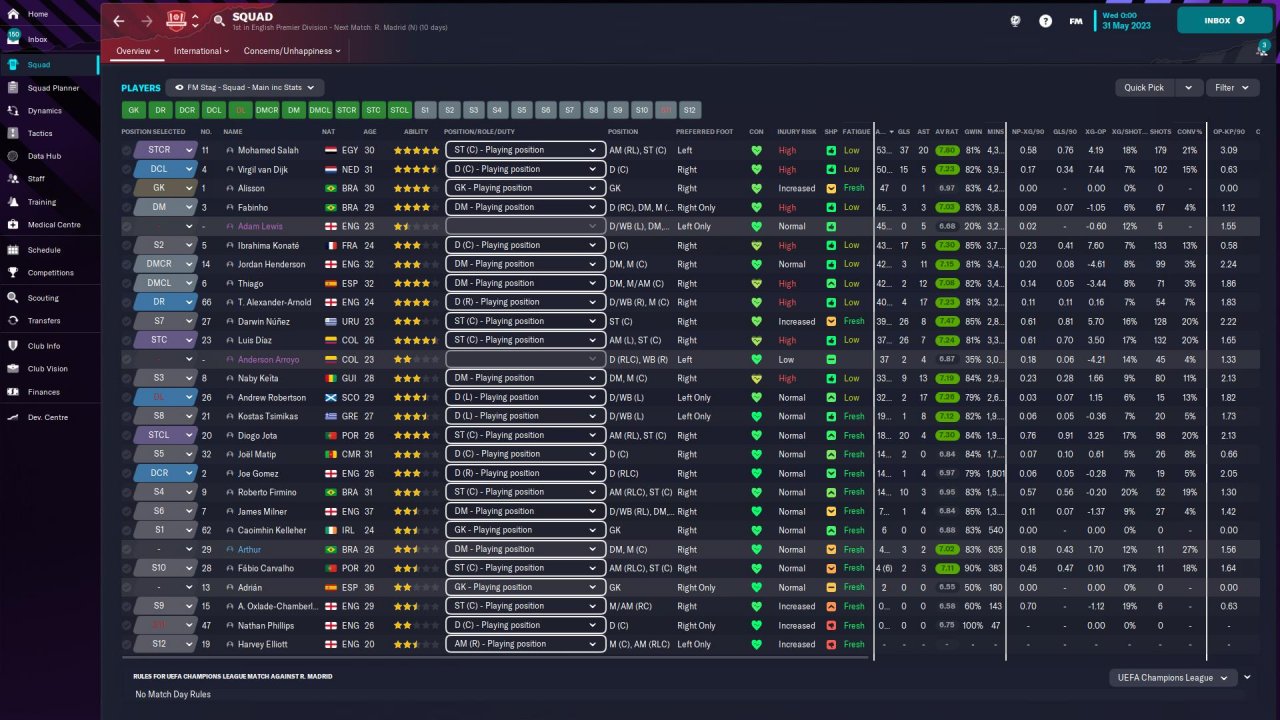Image resolution: width=1280 pixels, height=720 pixels.
Task: Open the Competitions trophy icon
Action: [13, 272]
